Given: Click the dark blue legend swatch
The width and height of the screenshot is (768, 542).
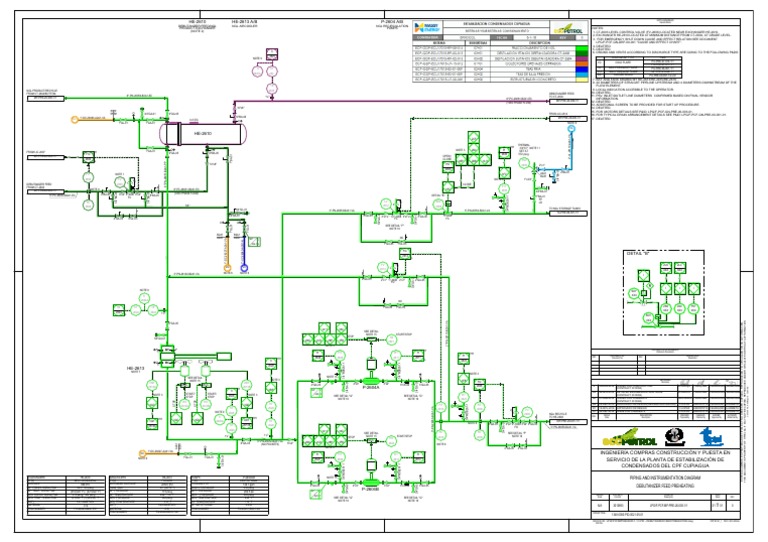Looking at the screenshot, I should click(581, 69).
